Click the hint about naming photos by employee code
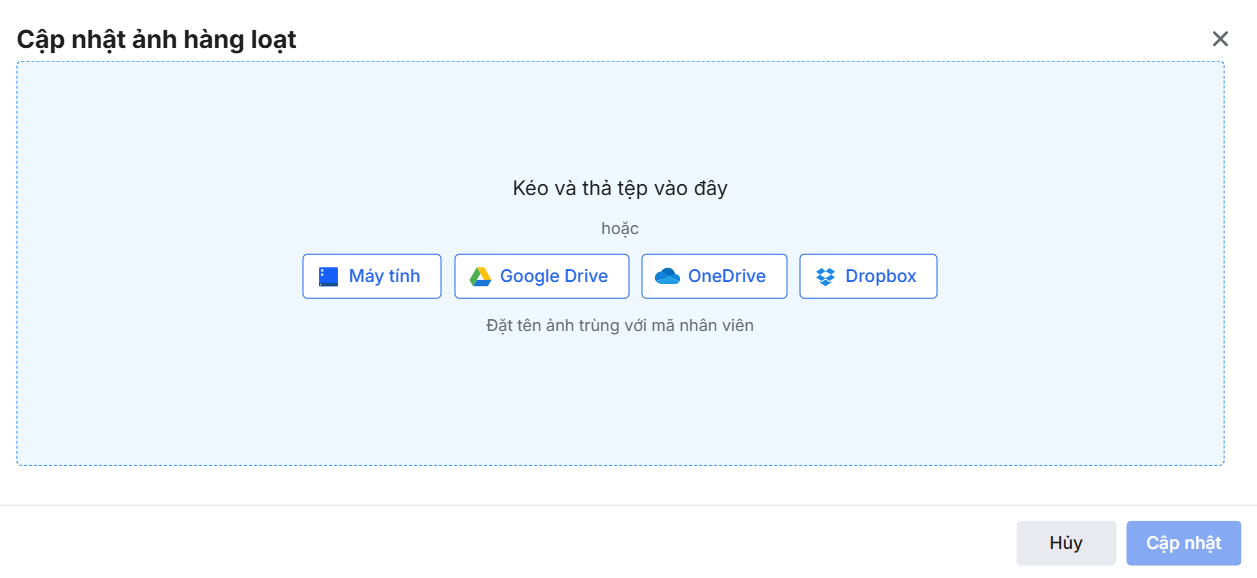The image size is (1257, 578). coord(620,325)
